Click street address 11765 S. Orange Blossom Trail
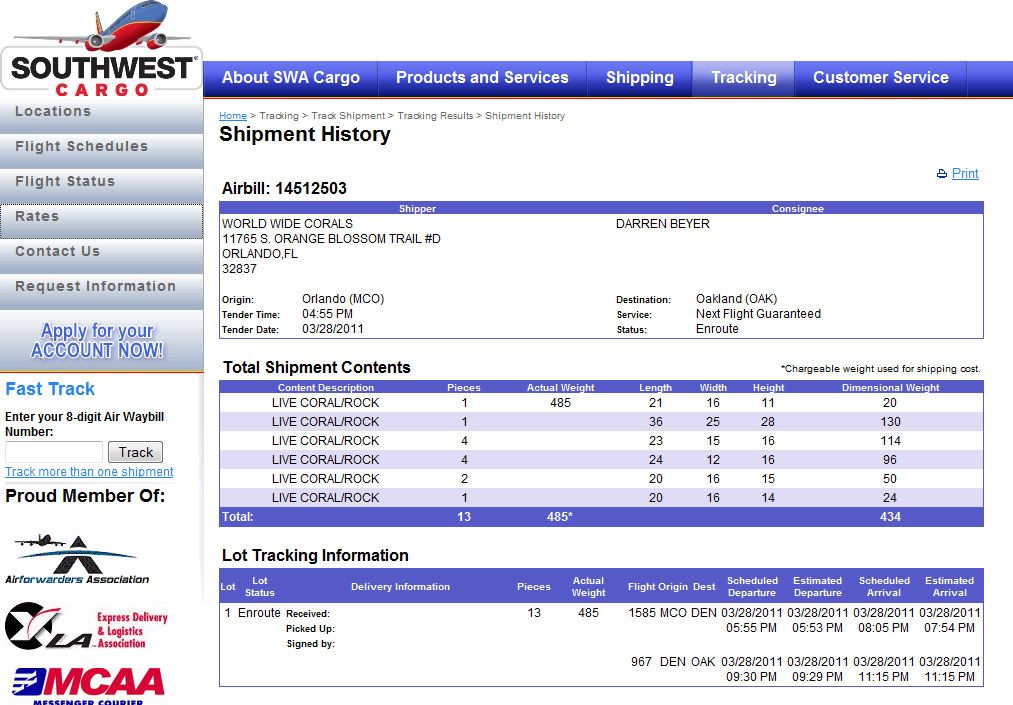The width and height of the screenshot is (1013, 705). tap(331, 239)
